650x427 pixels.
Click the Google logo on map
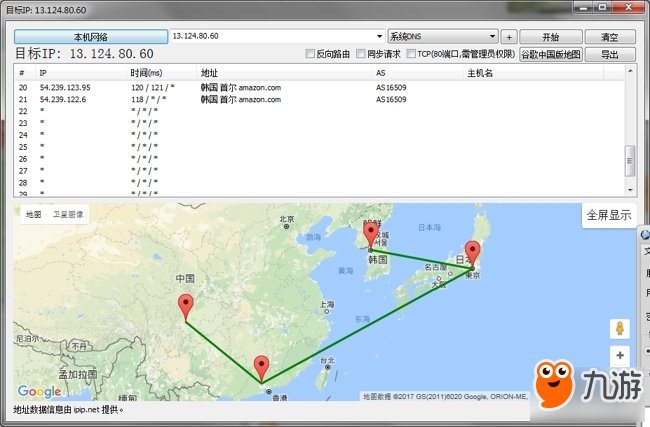coord(39,391)
